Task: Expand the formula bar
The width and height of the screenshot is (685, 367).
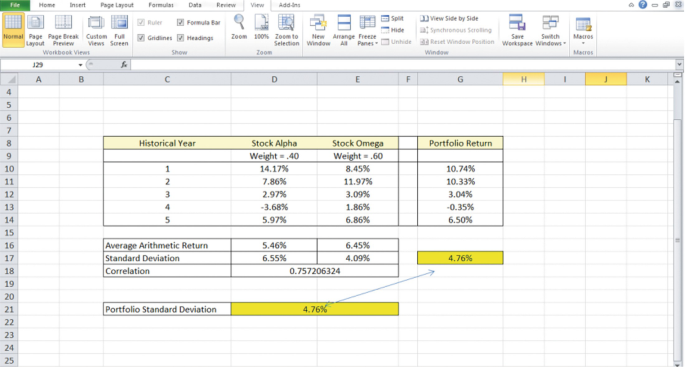Action: [679, 65]
